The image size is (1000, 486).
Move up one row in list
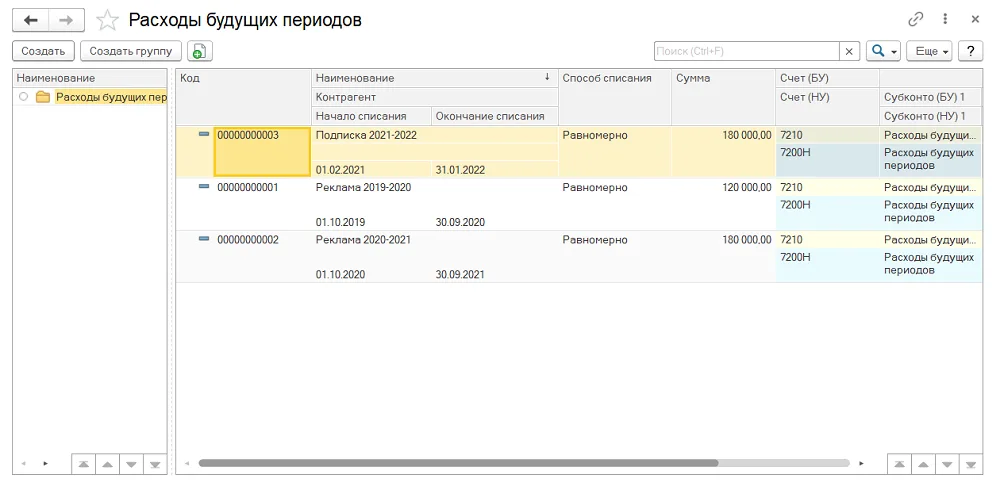tap(923, 464)
